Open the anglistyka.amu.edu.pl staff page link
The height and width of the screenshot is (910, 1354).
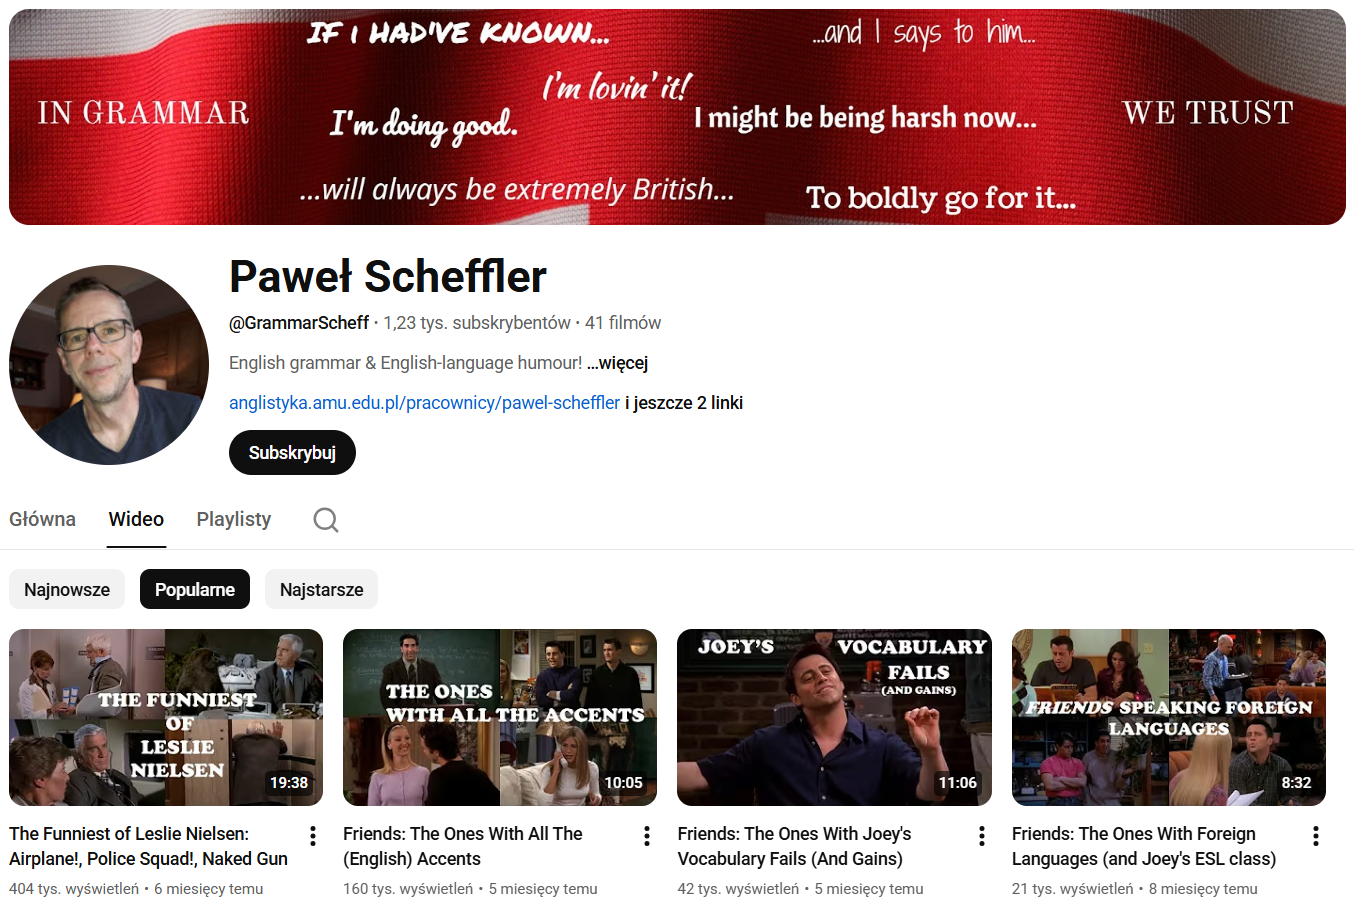[424, 403]
